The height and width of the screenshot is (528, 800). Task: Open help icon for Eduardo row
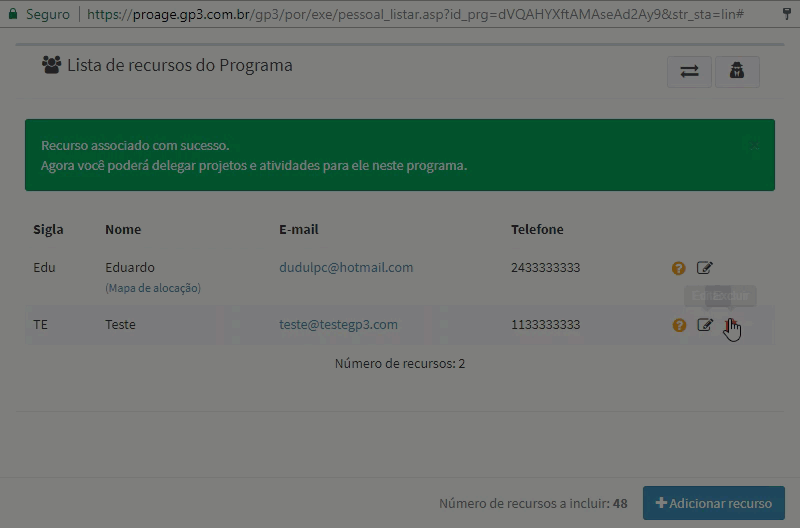pyautogui.click(x=679, y=268)
